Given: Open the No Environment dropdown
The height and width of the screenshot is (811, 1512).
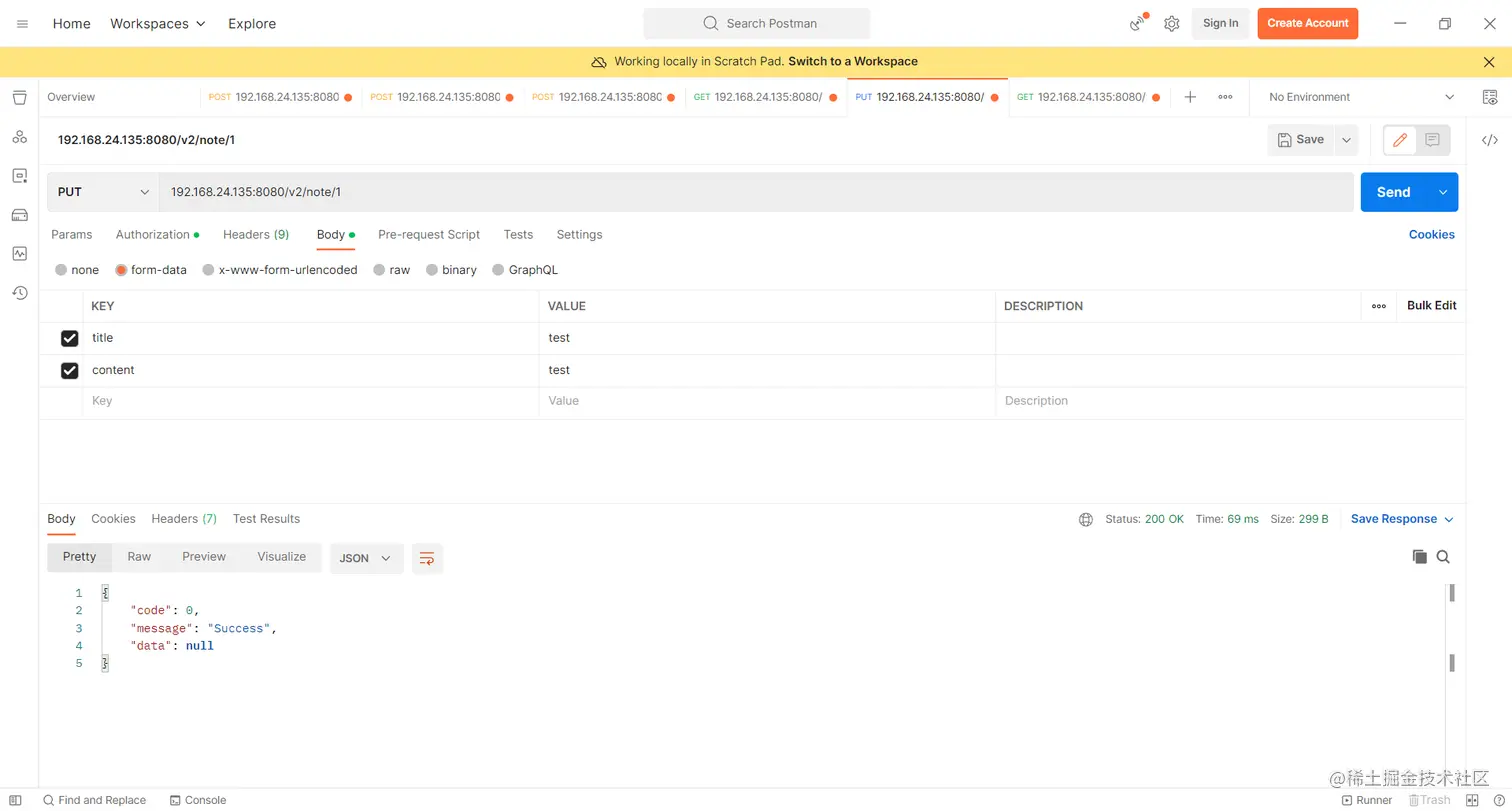Looking at the screenshot, I should point(1361,97).
